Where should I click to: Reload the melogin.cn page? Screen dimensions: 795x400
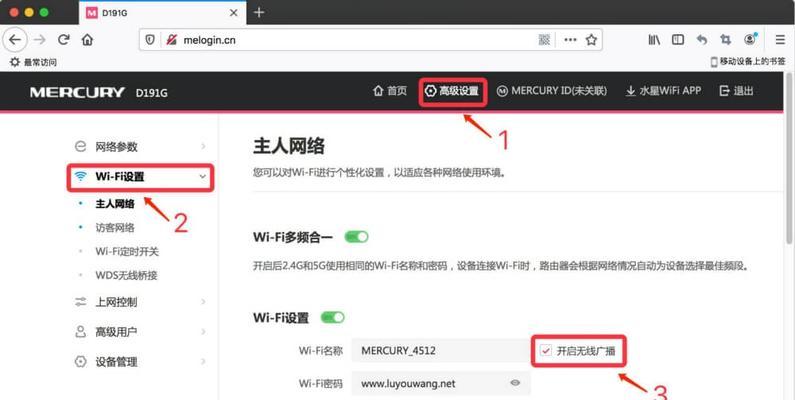(x=63, y=40)
